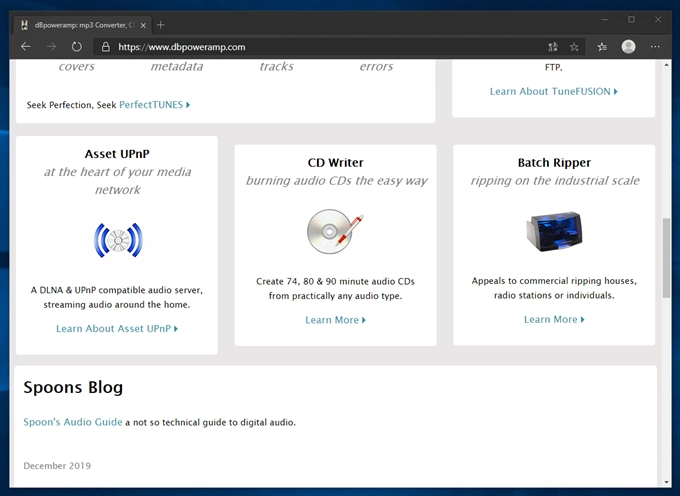Click the 'tracks' italic label

point(277,66)
